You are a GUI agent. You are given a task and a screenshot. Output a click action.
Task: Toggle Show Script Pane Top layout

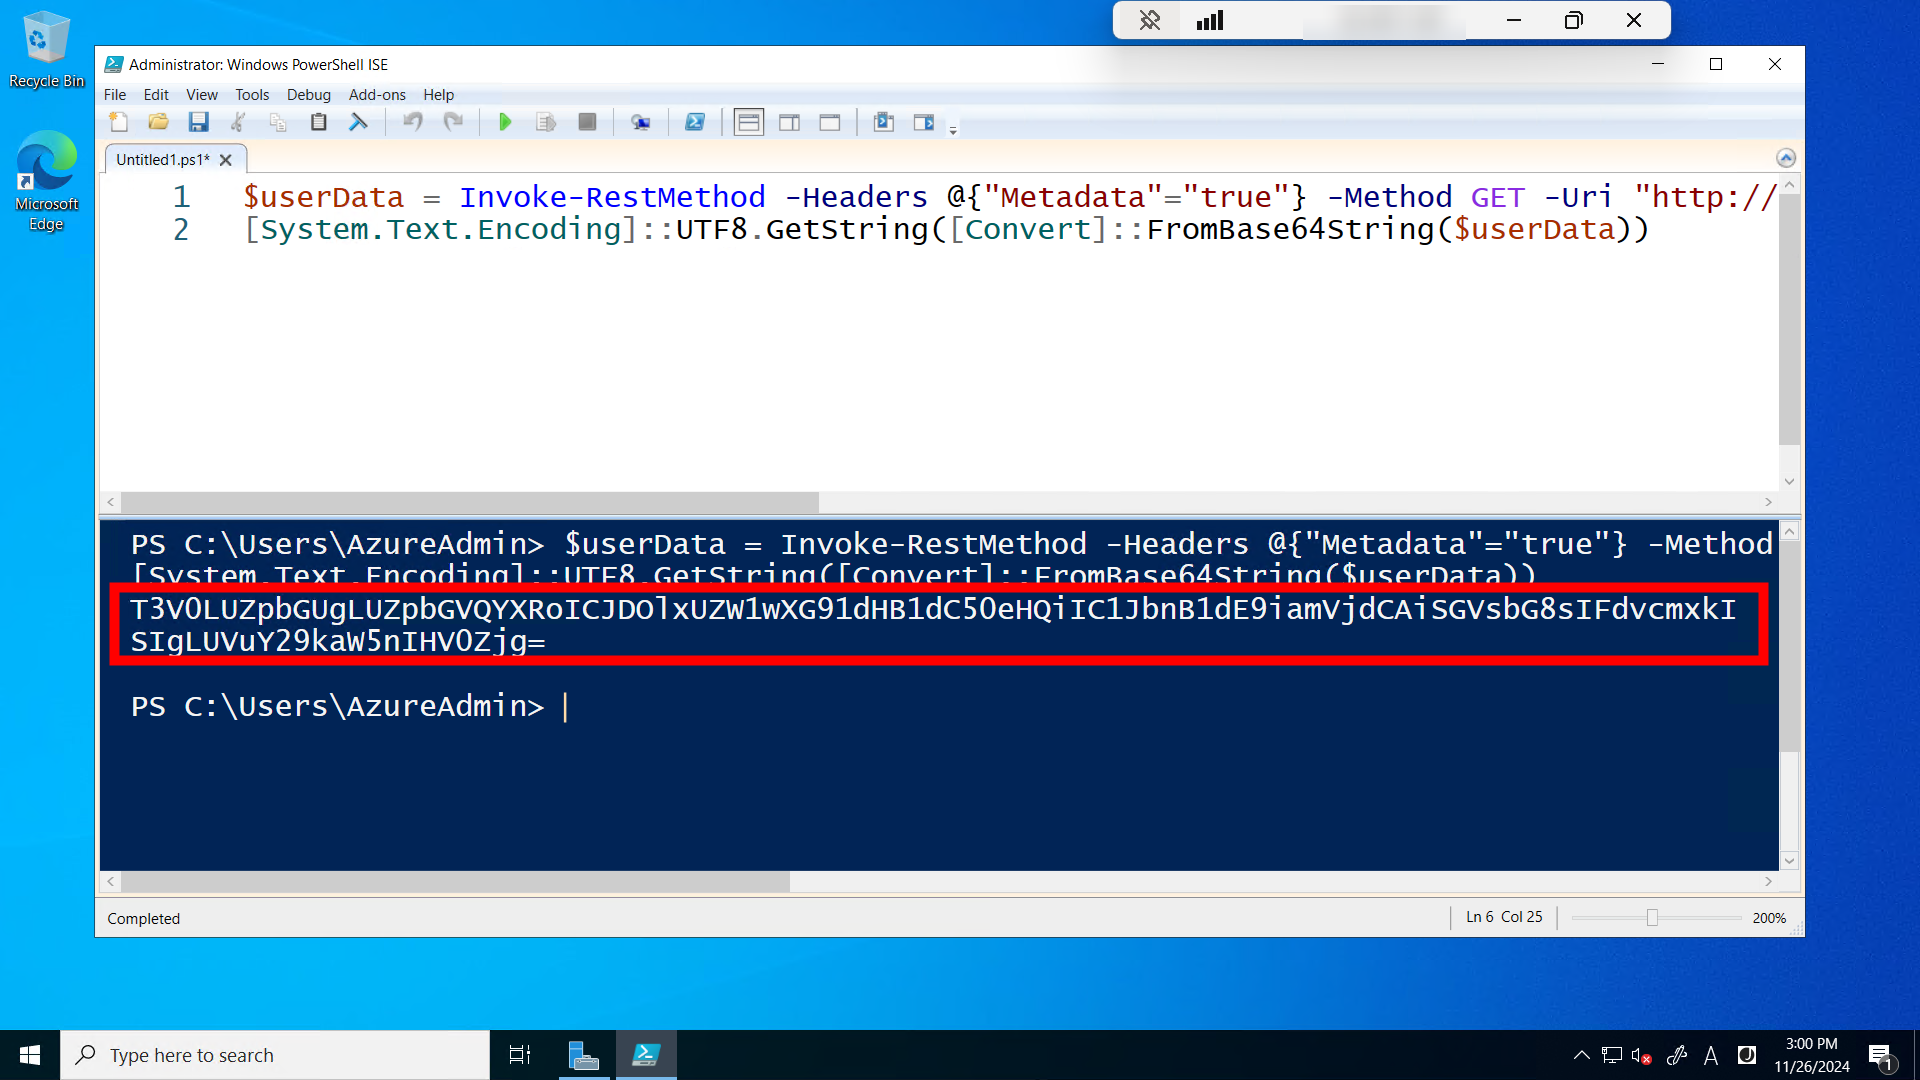pyautogui.click(x=748, y=122)
